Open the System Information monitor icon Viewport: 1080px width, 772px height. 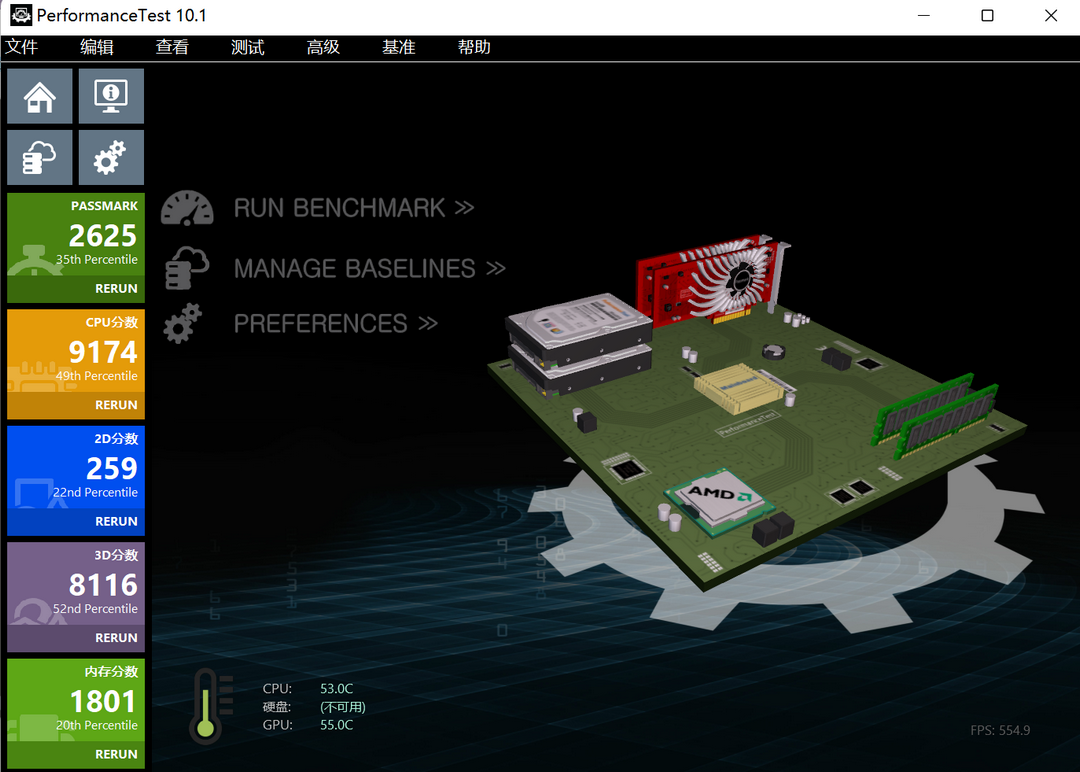tap(111, 96)
